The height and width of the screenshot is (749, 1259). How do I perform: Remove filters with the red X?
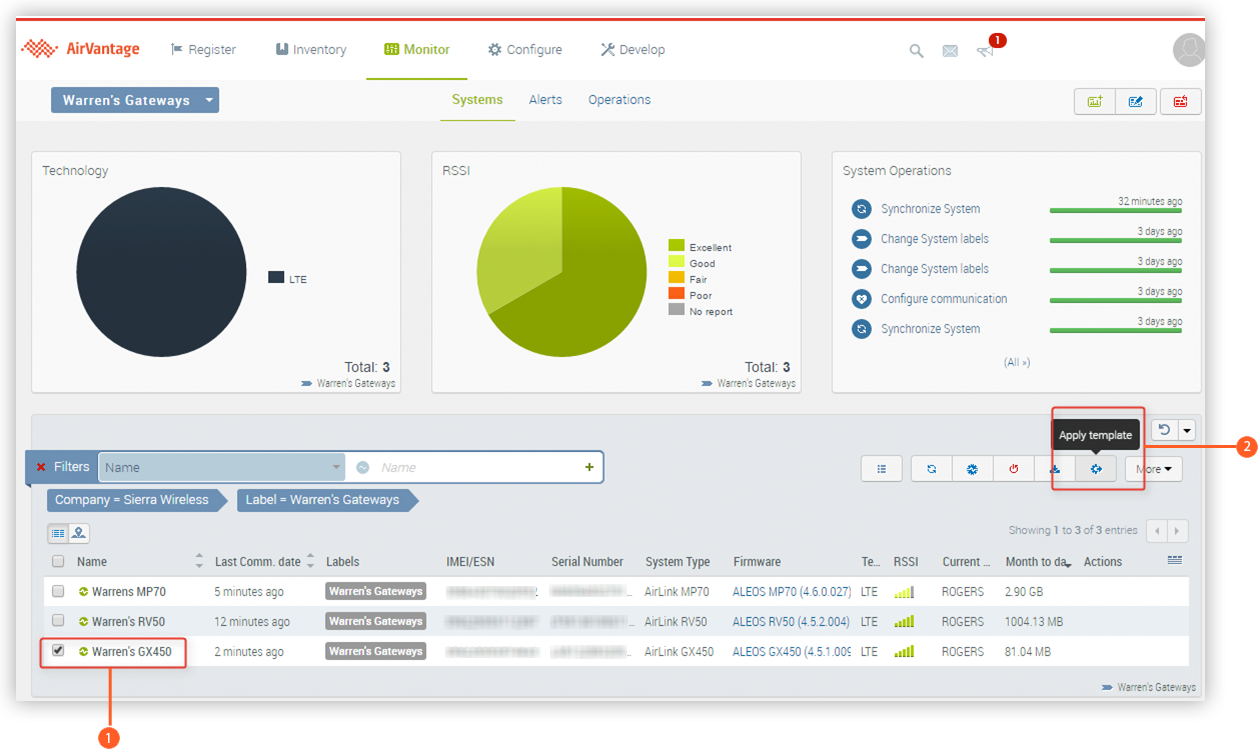(x=41, y=467)
